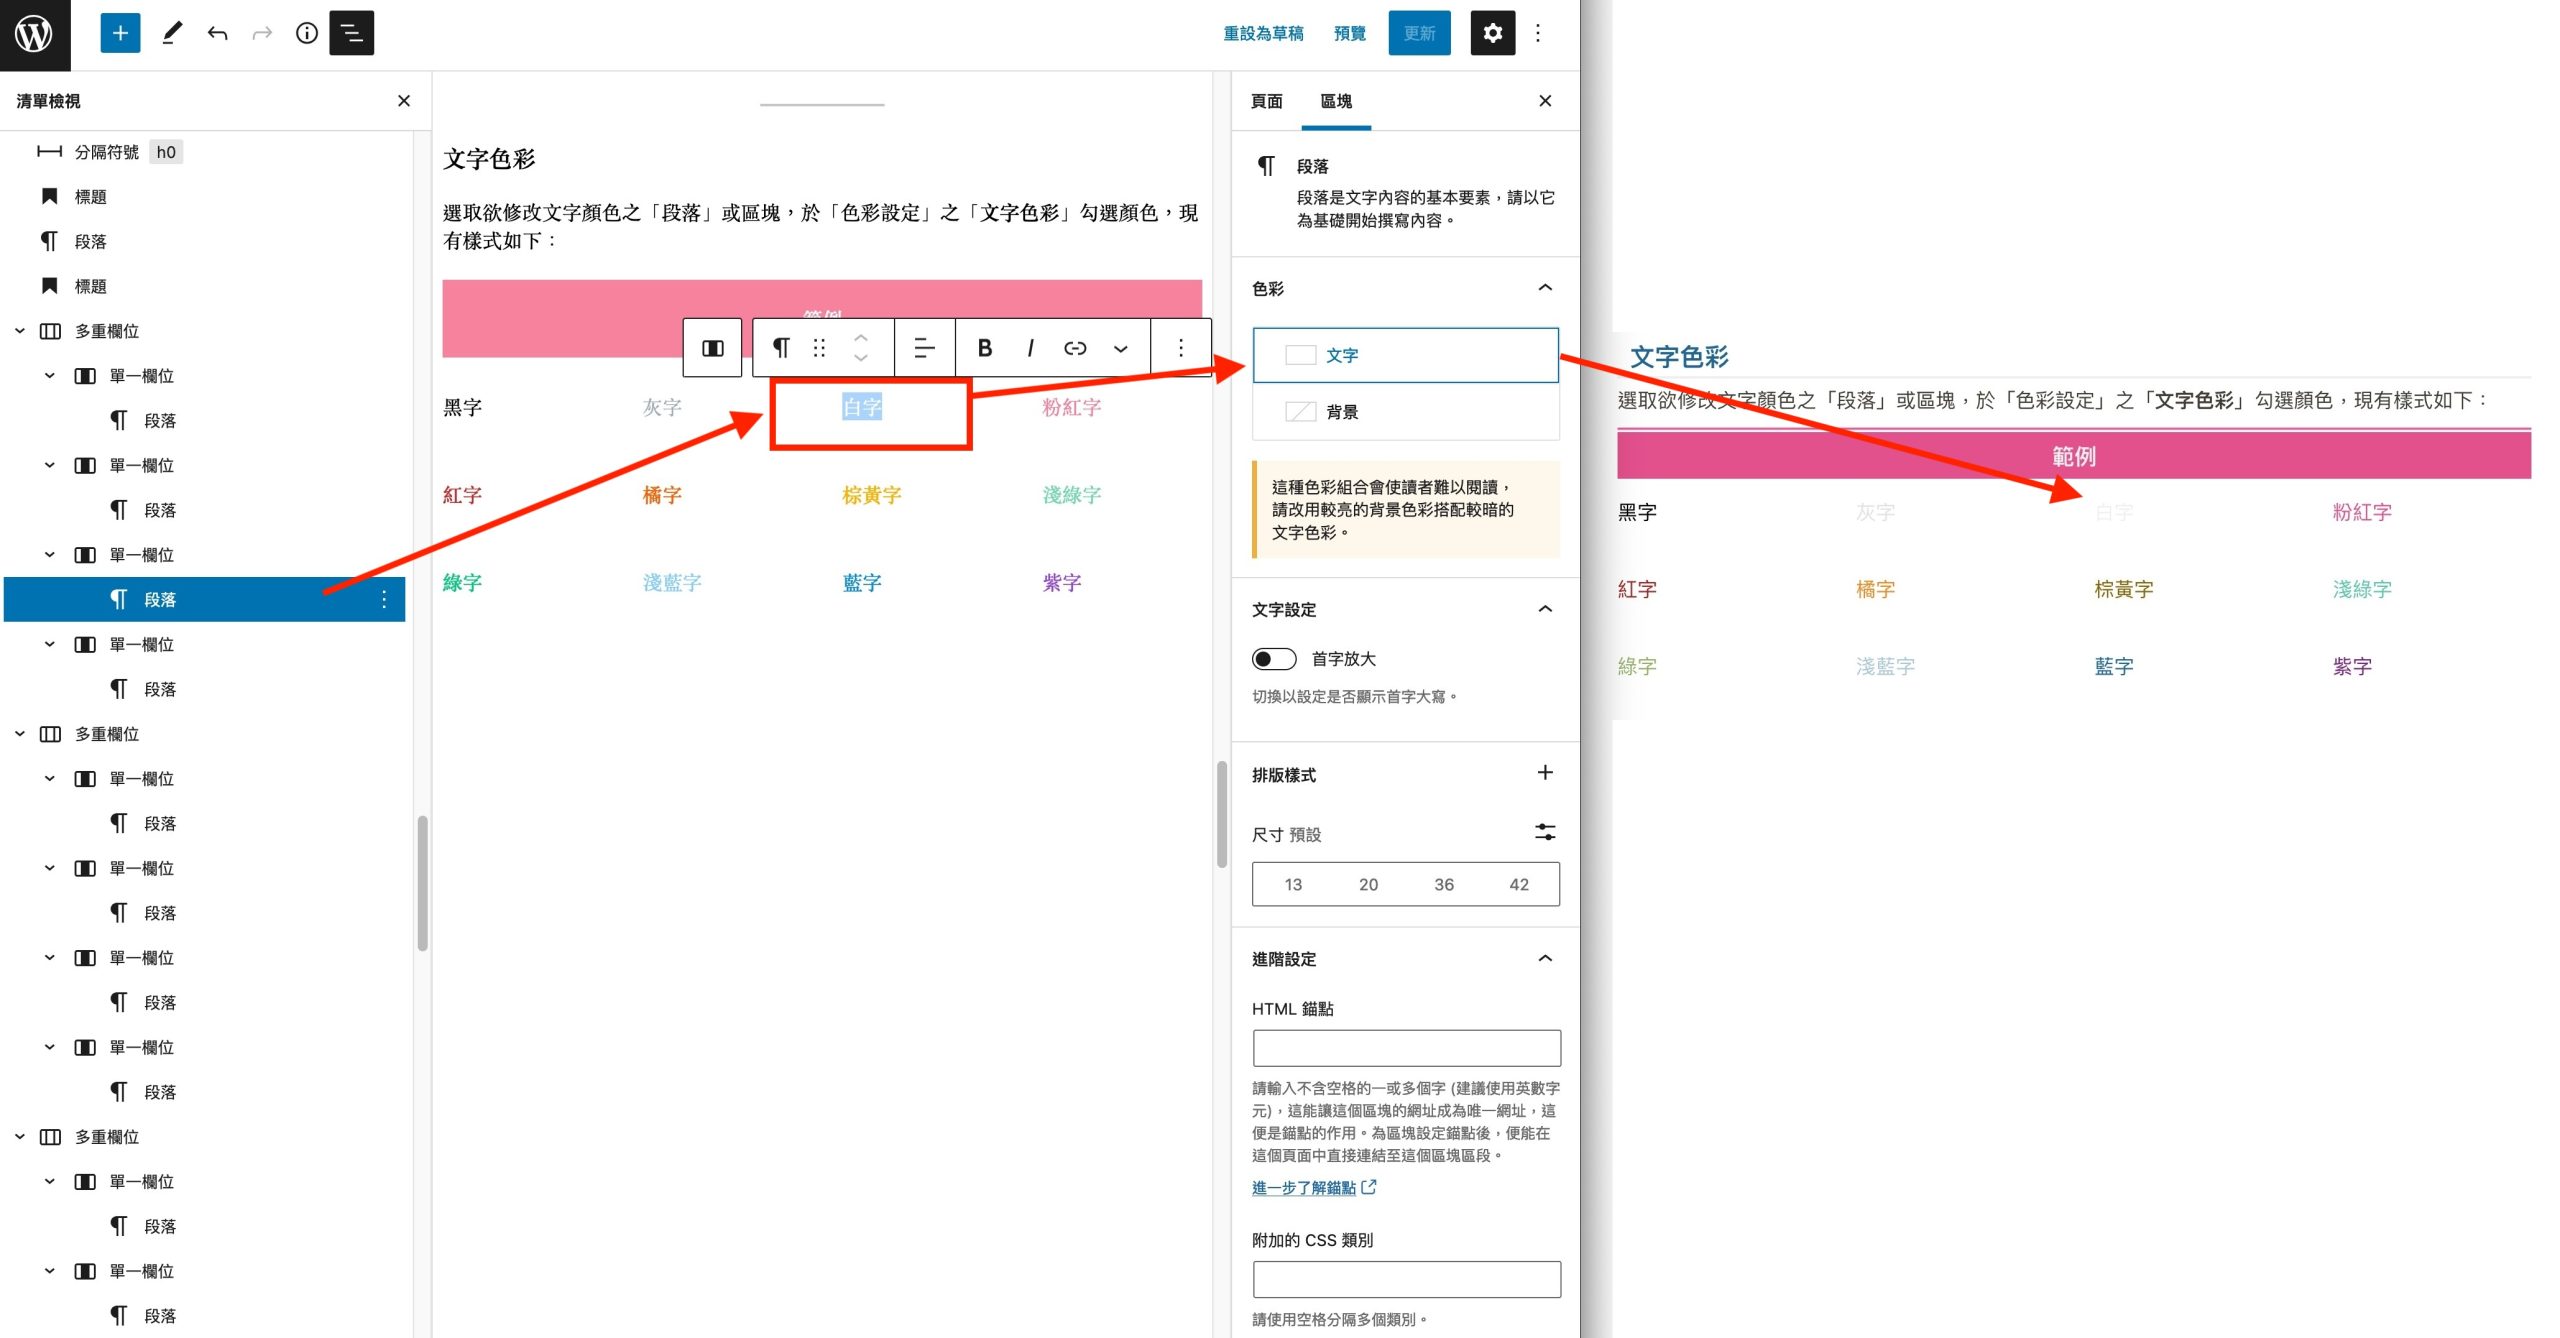Image resolution: width=2560 pixels, height=1338 pixels.
Task: Open settings gear in top bar
Action: [1492, 33]
